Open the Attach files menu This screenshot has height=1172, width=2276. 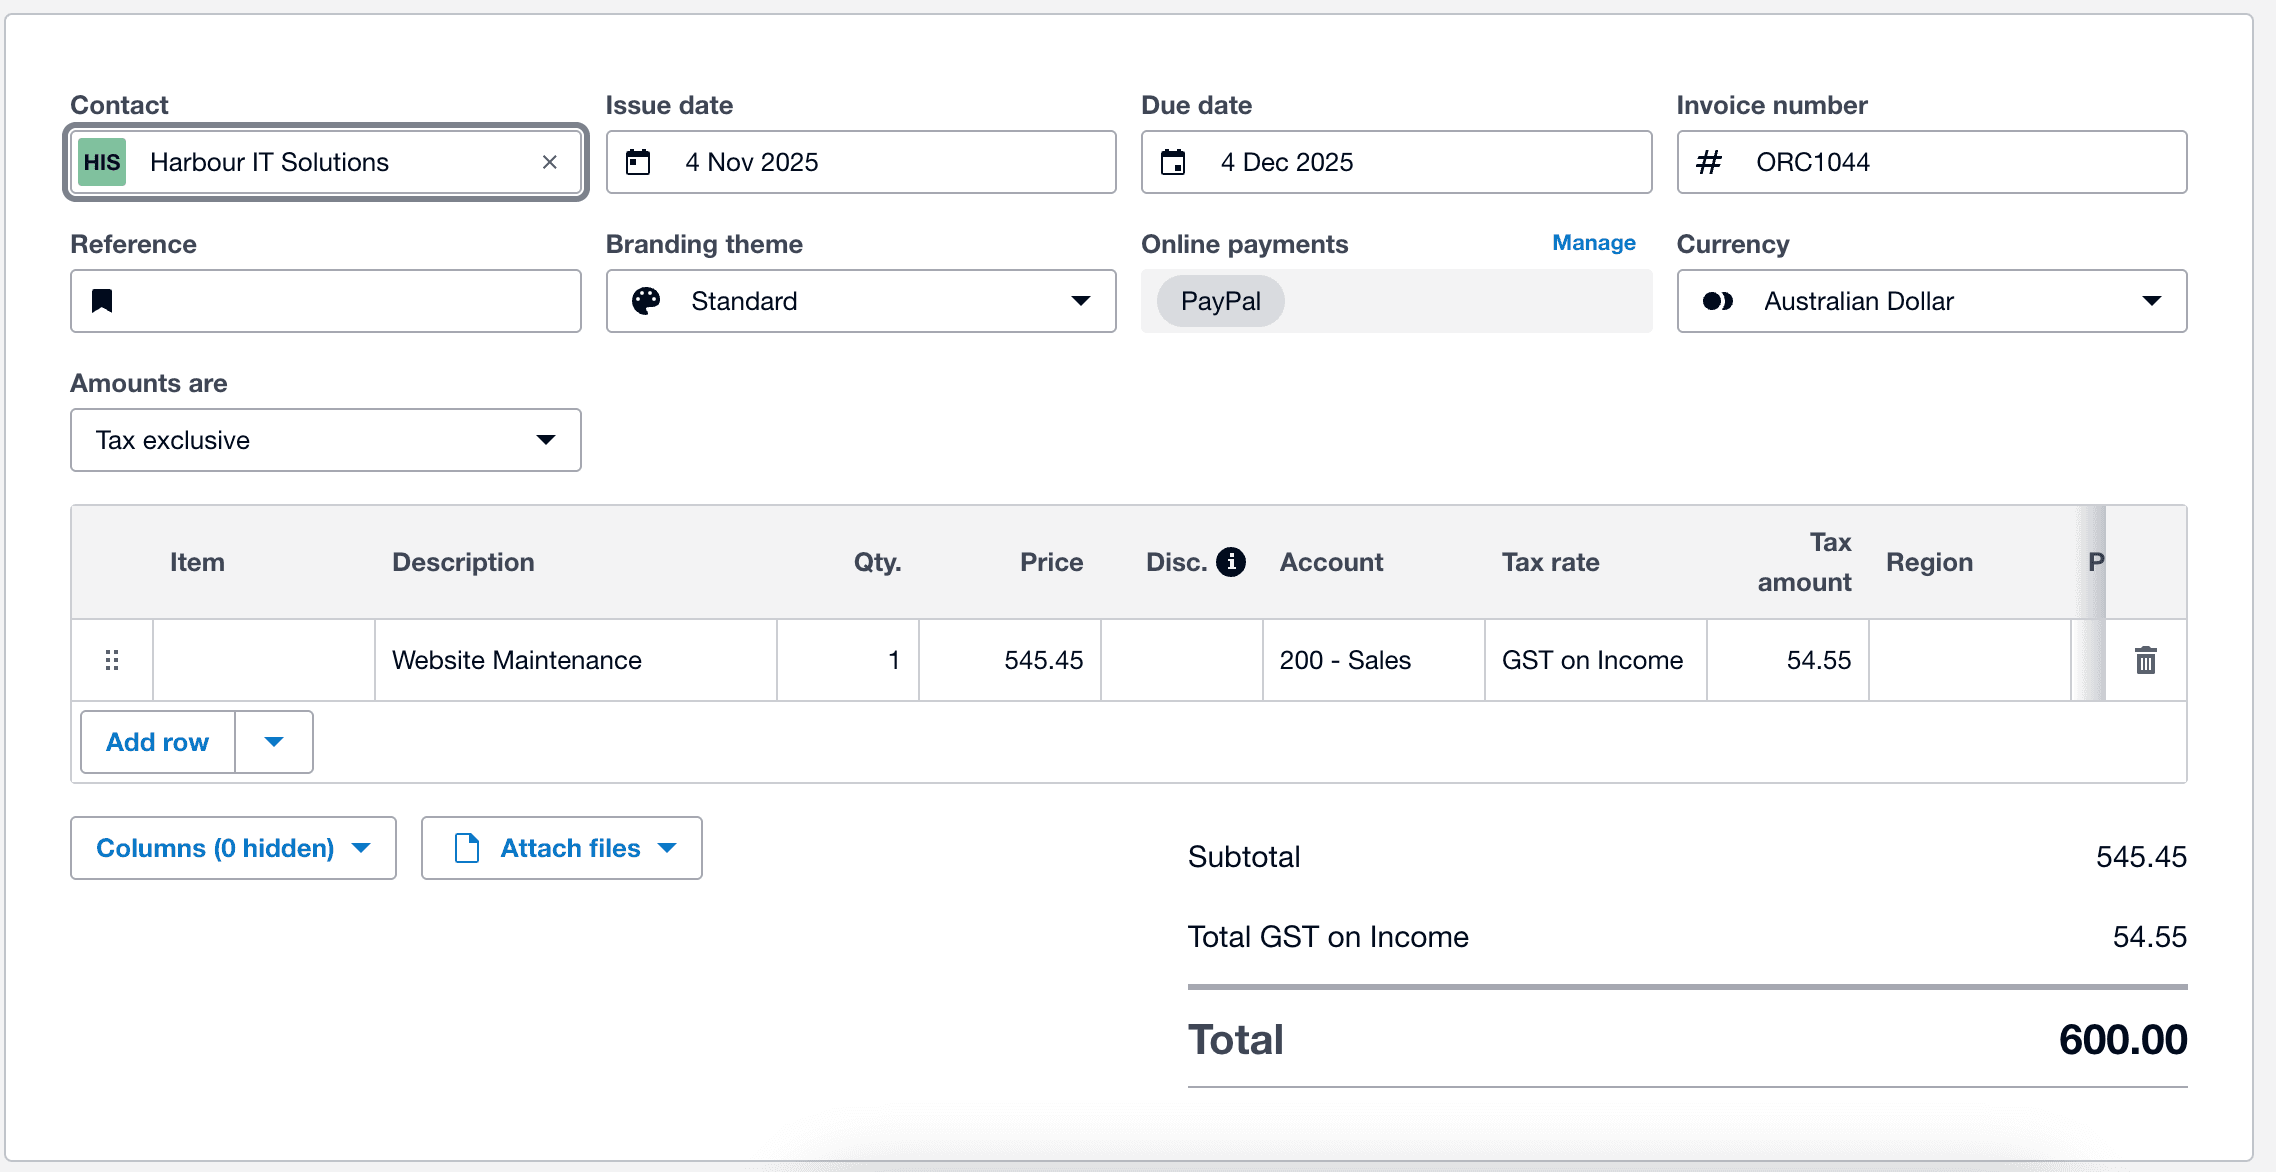click(x=562, y=848)
